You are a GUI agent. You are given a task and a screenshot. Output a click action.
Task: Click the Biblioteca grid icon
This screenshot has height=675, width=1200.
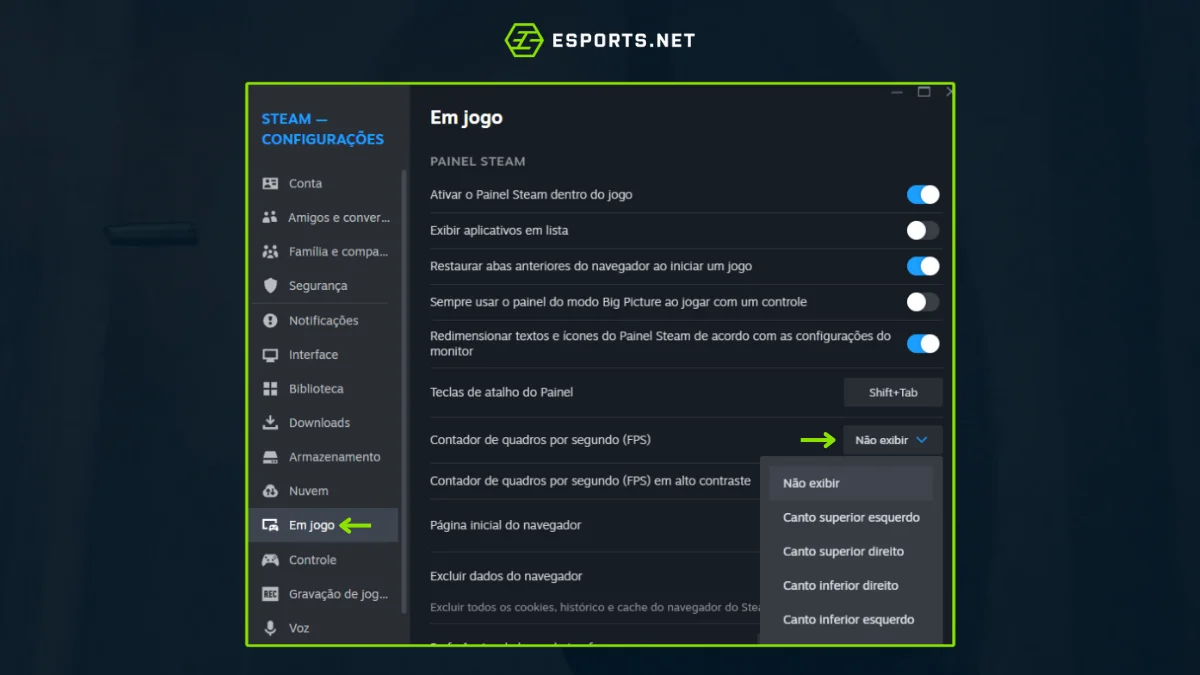[270, 389]
